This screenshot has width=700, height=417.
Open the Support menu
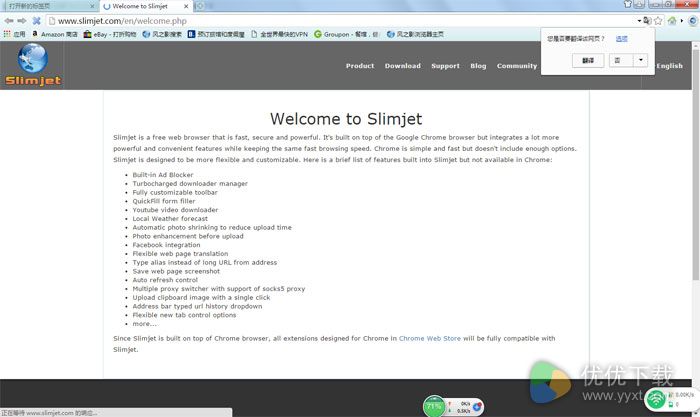point(445,66)
